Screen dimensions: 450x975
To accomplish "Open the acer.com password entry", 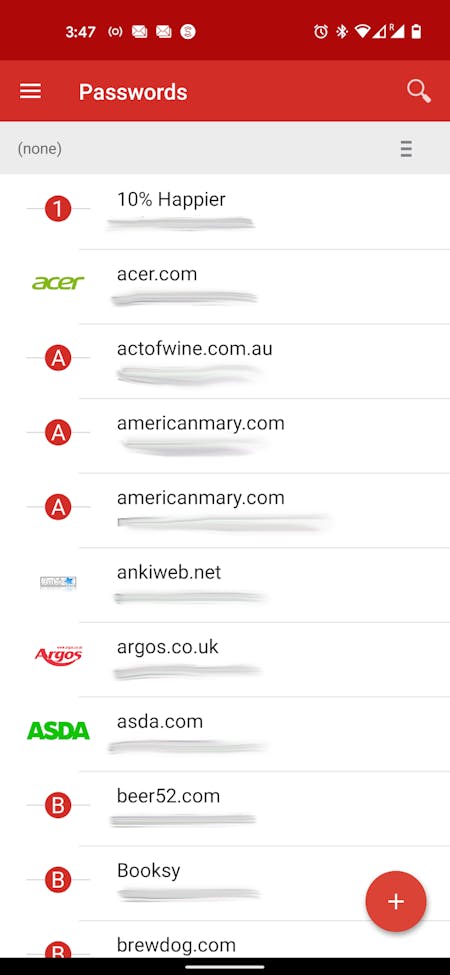I will (225, 287).
